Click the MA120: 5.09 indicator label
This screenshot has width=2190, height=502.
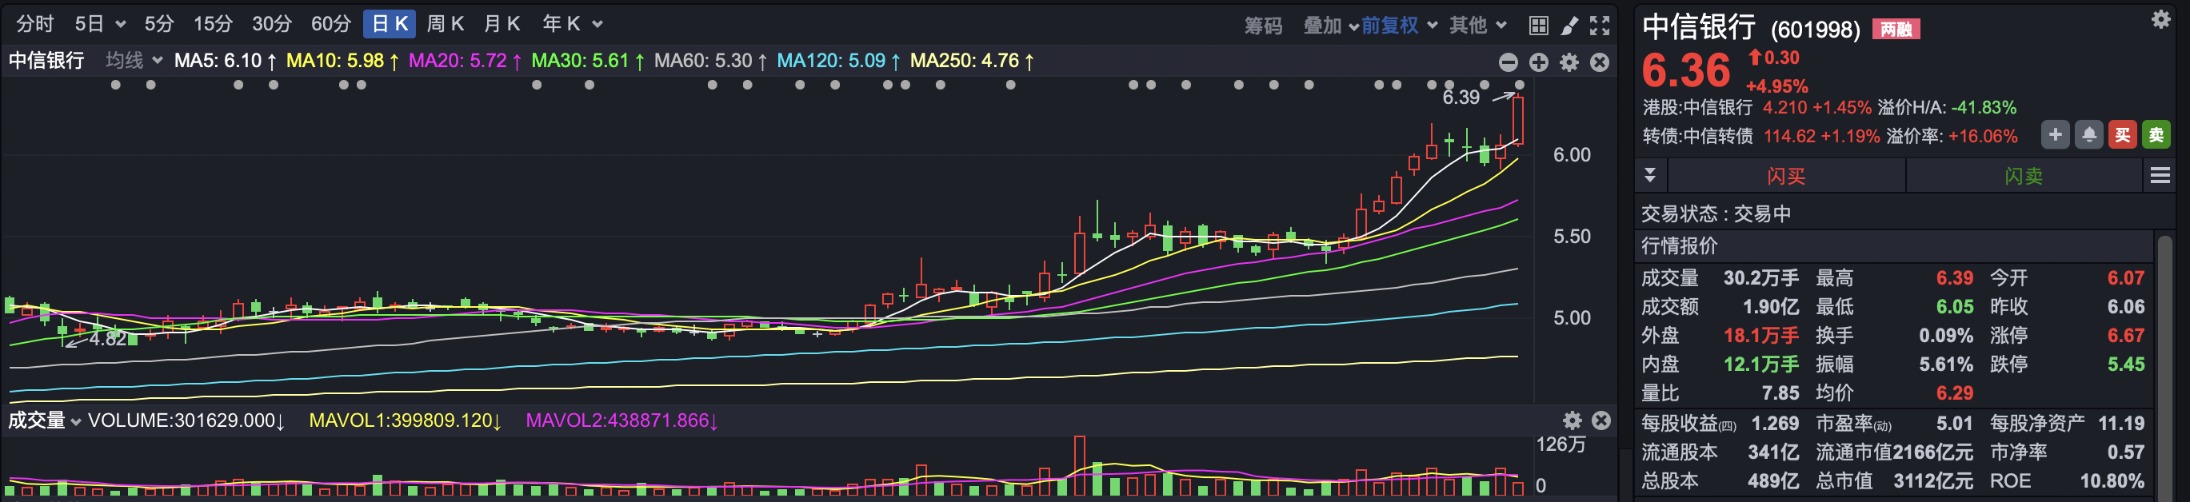pos(839,61)
